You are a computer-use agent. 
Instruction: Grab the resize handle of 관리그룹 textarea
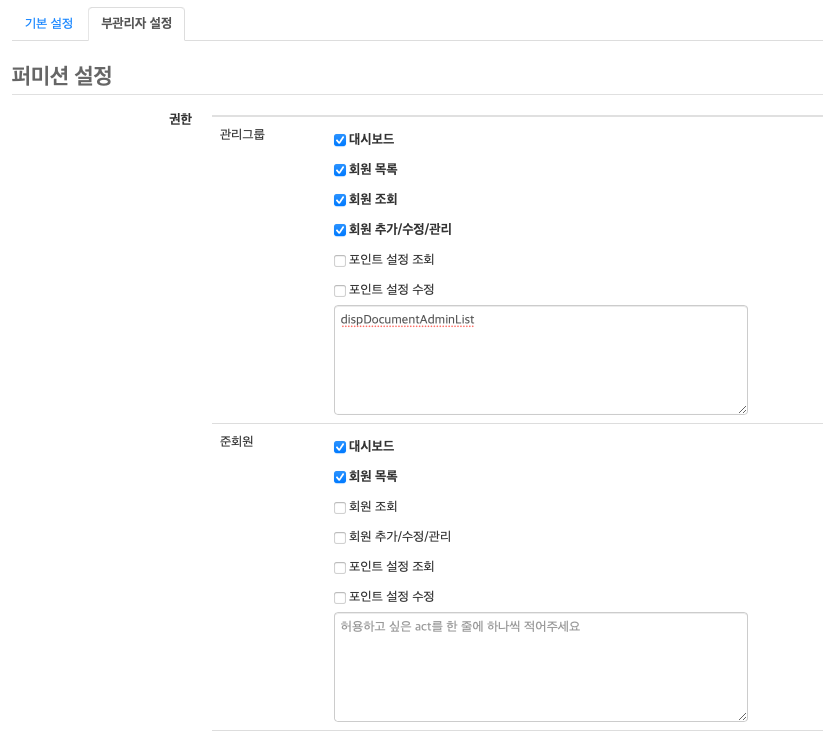point(742,409)
